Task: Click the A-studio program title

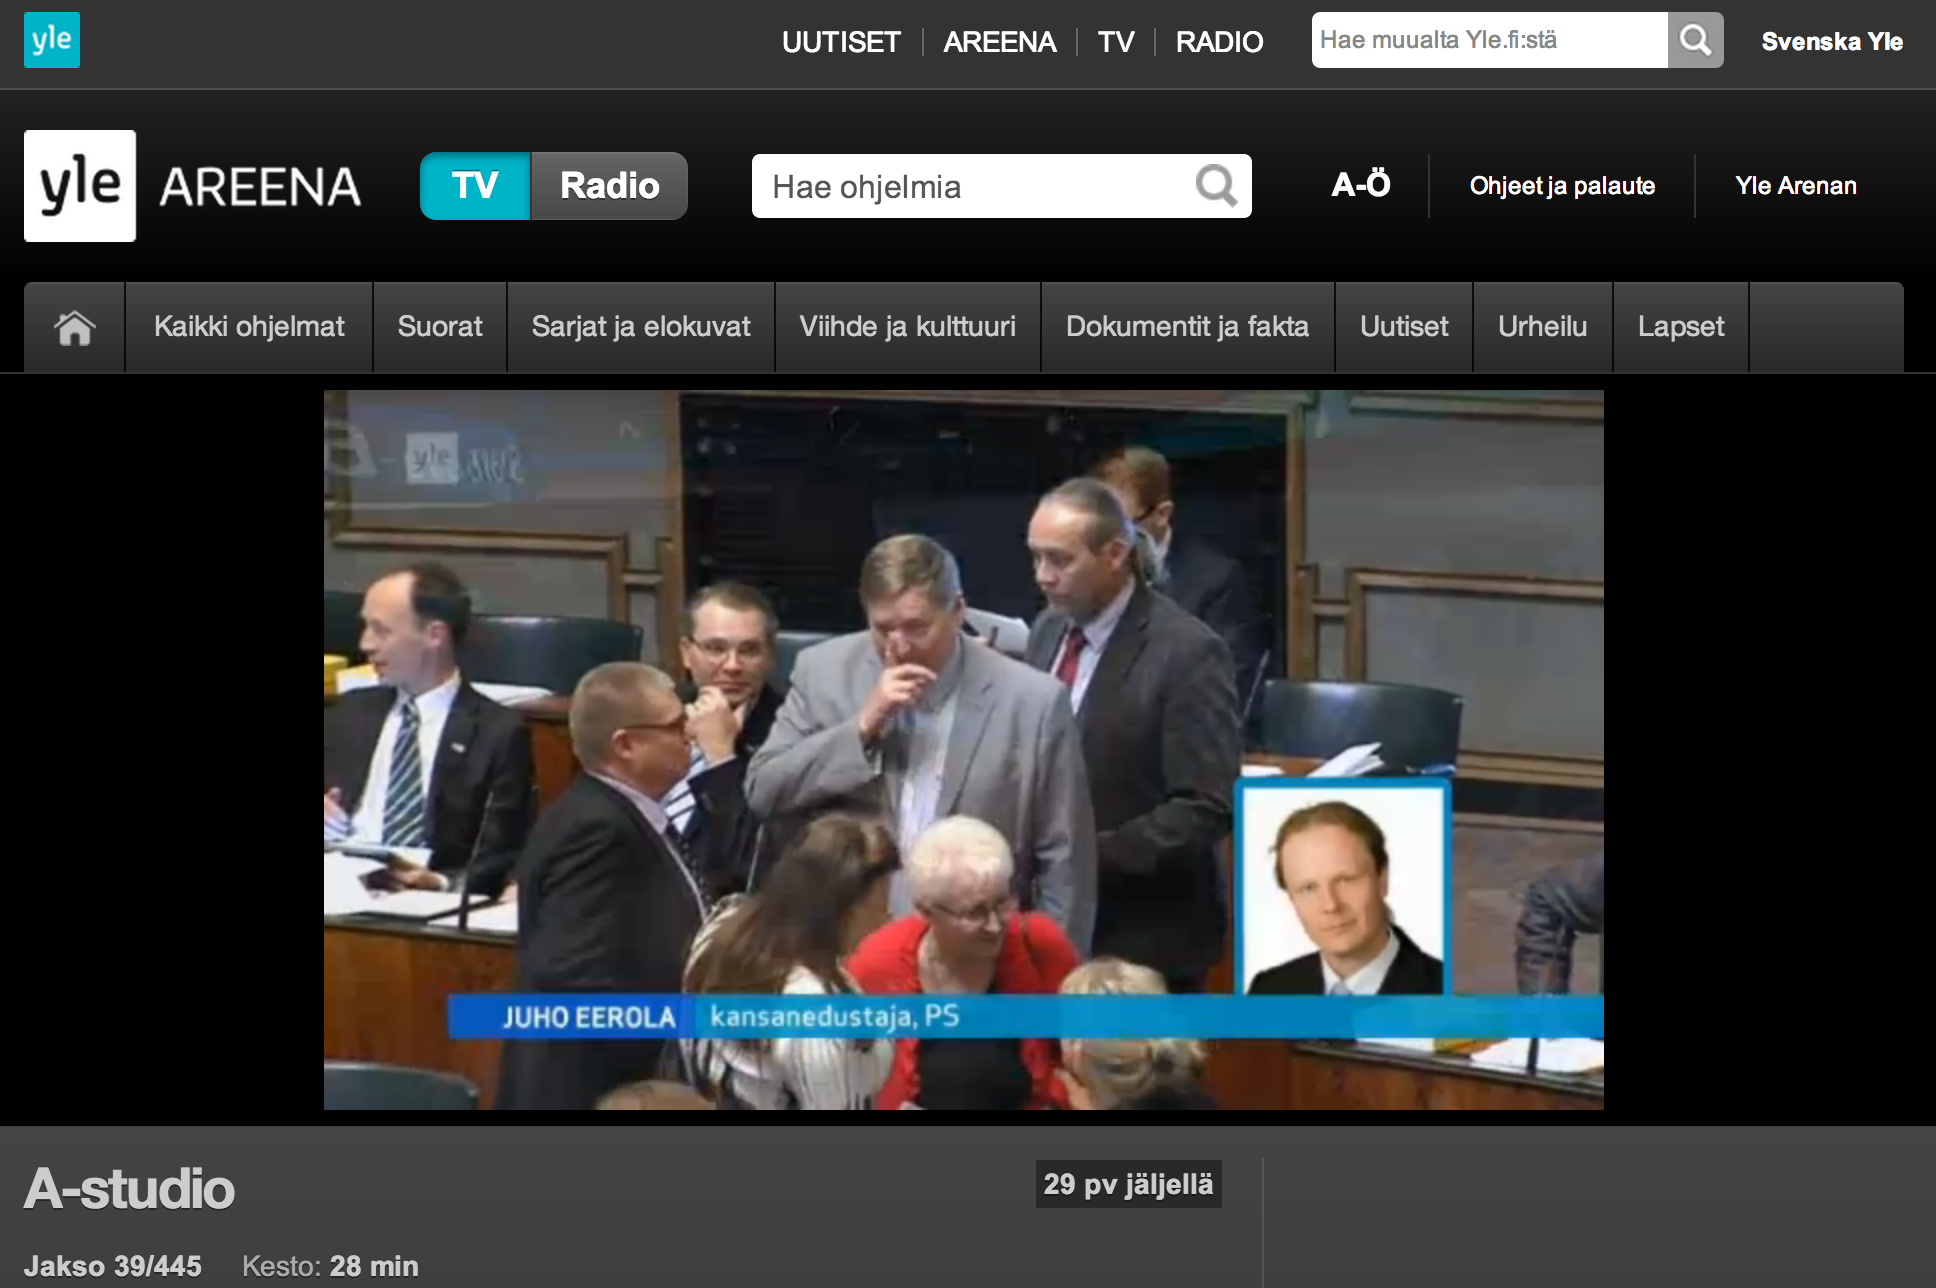Action: click(x=130, y=1189)
